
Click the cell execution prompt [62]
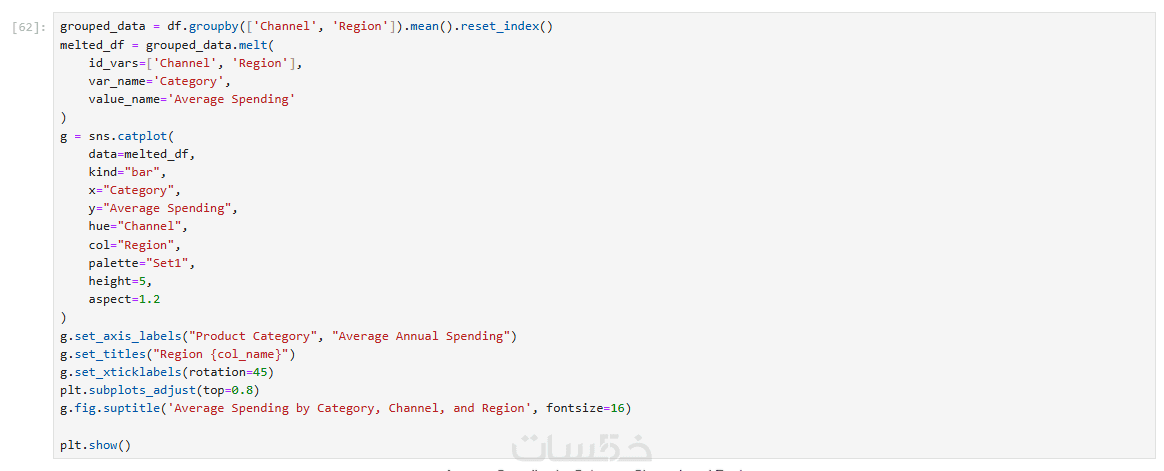coord(28,27)
